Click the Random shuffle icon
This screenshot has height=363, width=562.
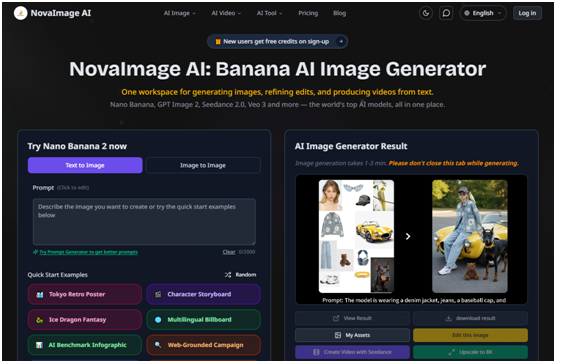(228, 274)
